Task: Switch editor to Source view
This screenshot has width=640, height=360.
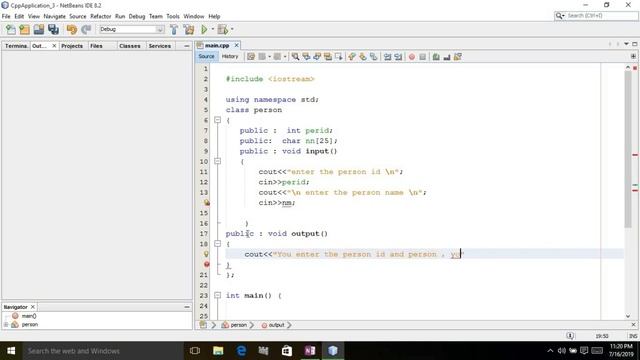Action: coord(207,56)
